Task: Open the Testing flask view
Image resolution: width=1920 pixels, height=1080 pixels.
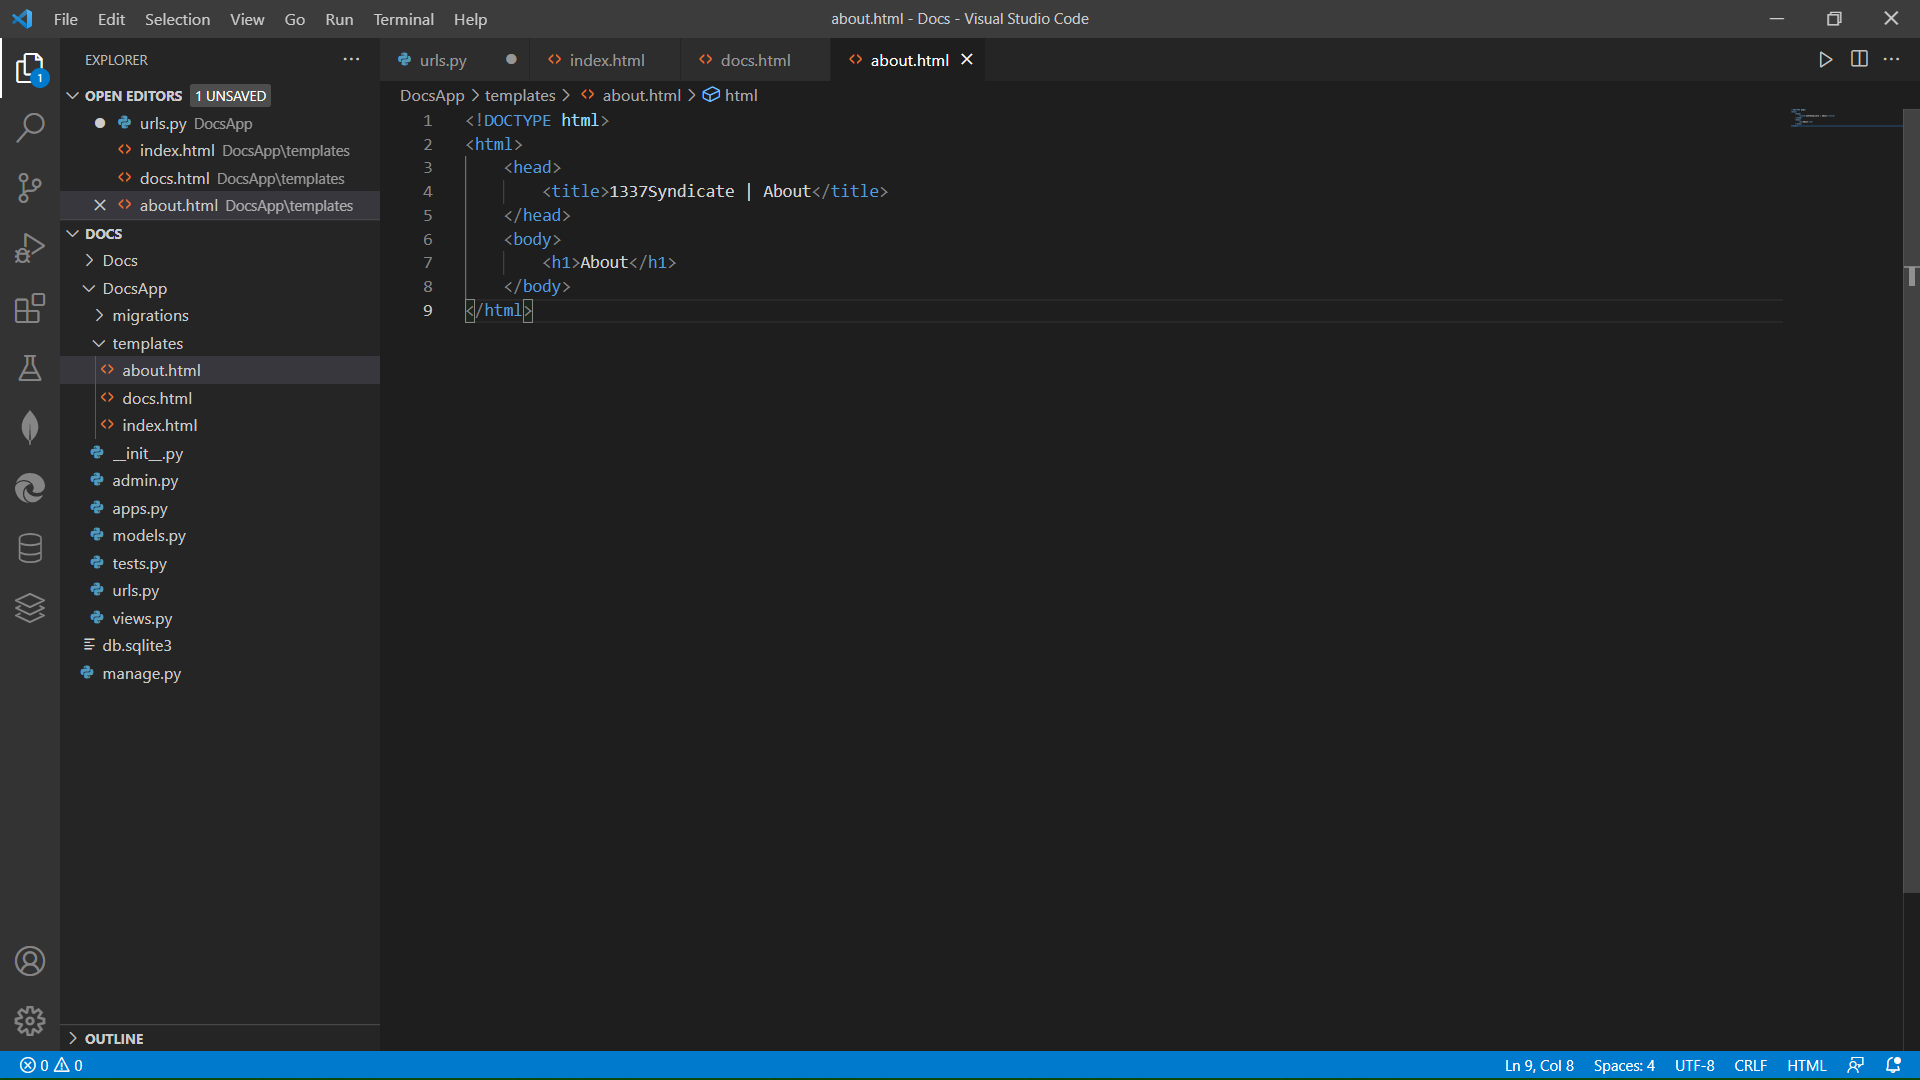Action: click(30, 368)
